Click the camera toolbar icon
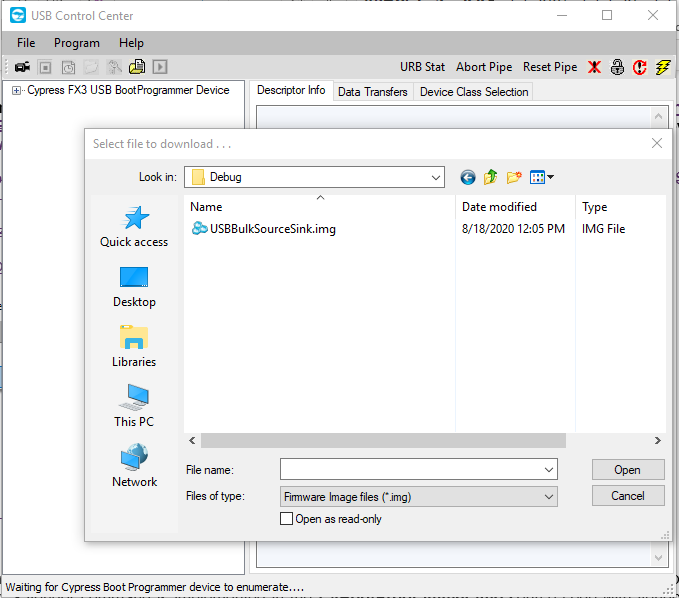The width and height of the screenshot is (679, 598). (22, 67)
